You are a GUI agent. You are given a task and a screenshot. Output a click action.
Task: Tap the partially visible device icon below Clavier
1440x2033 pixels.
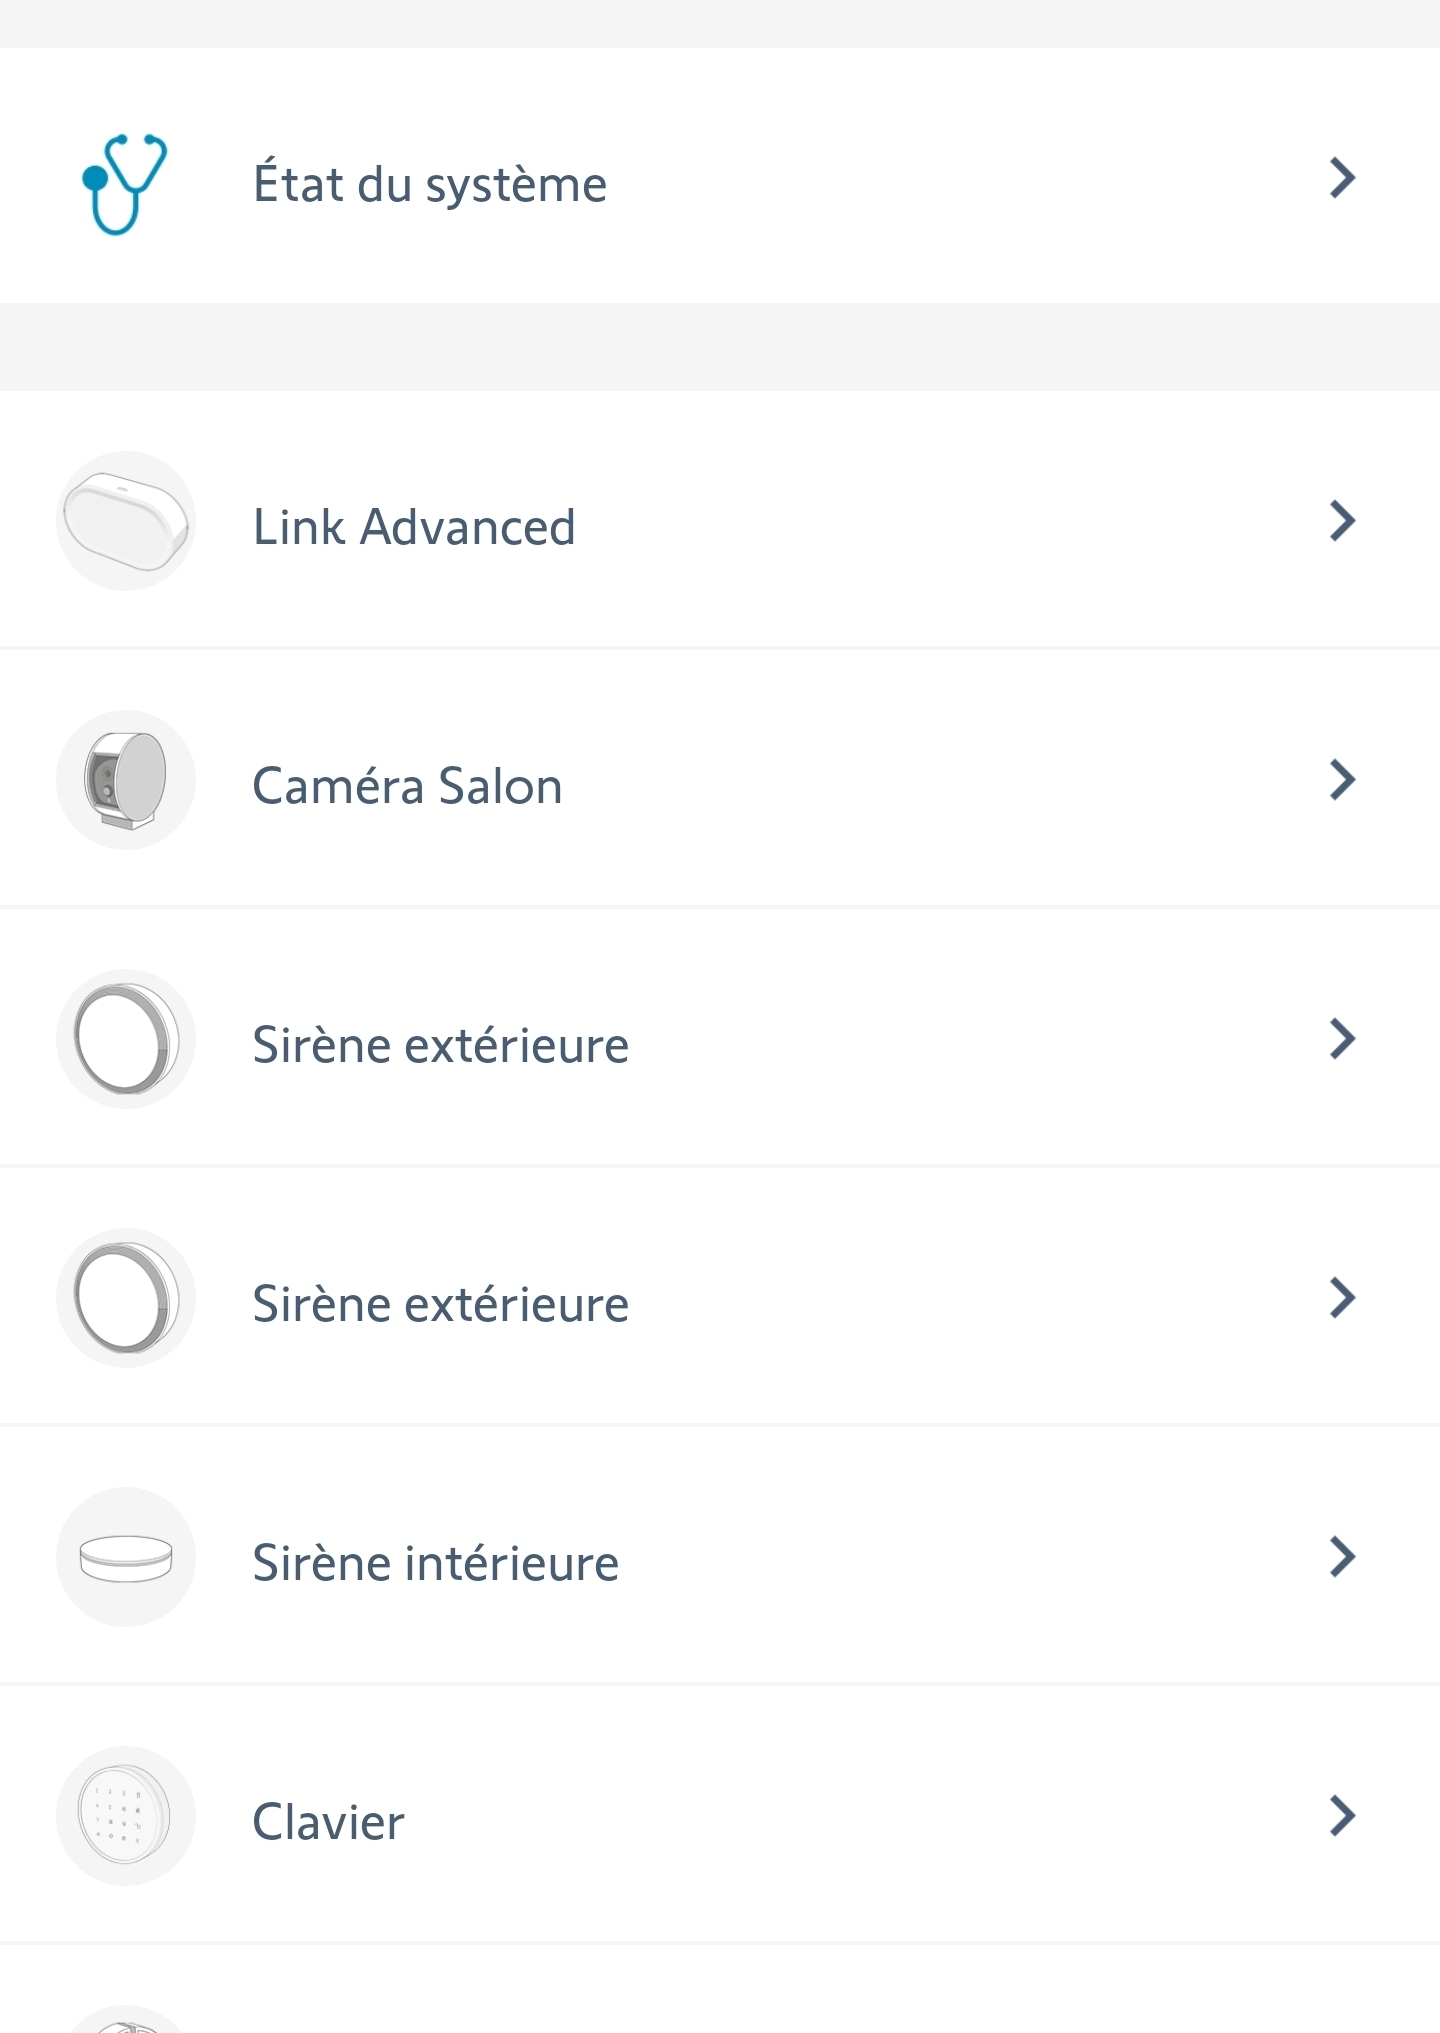coord(125,2019)
